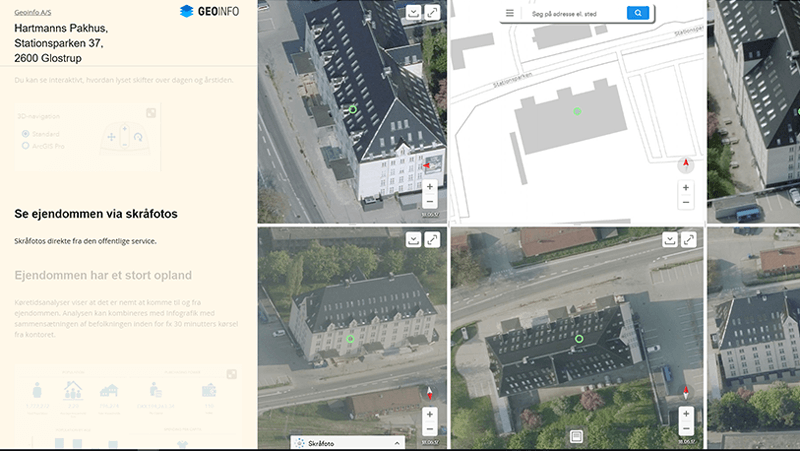Reset map orientation with the compass
This screenshot has width=800, height=451.
pyautogui.click(x=686, y=164)
